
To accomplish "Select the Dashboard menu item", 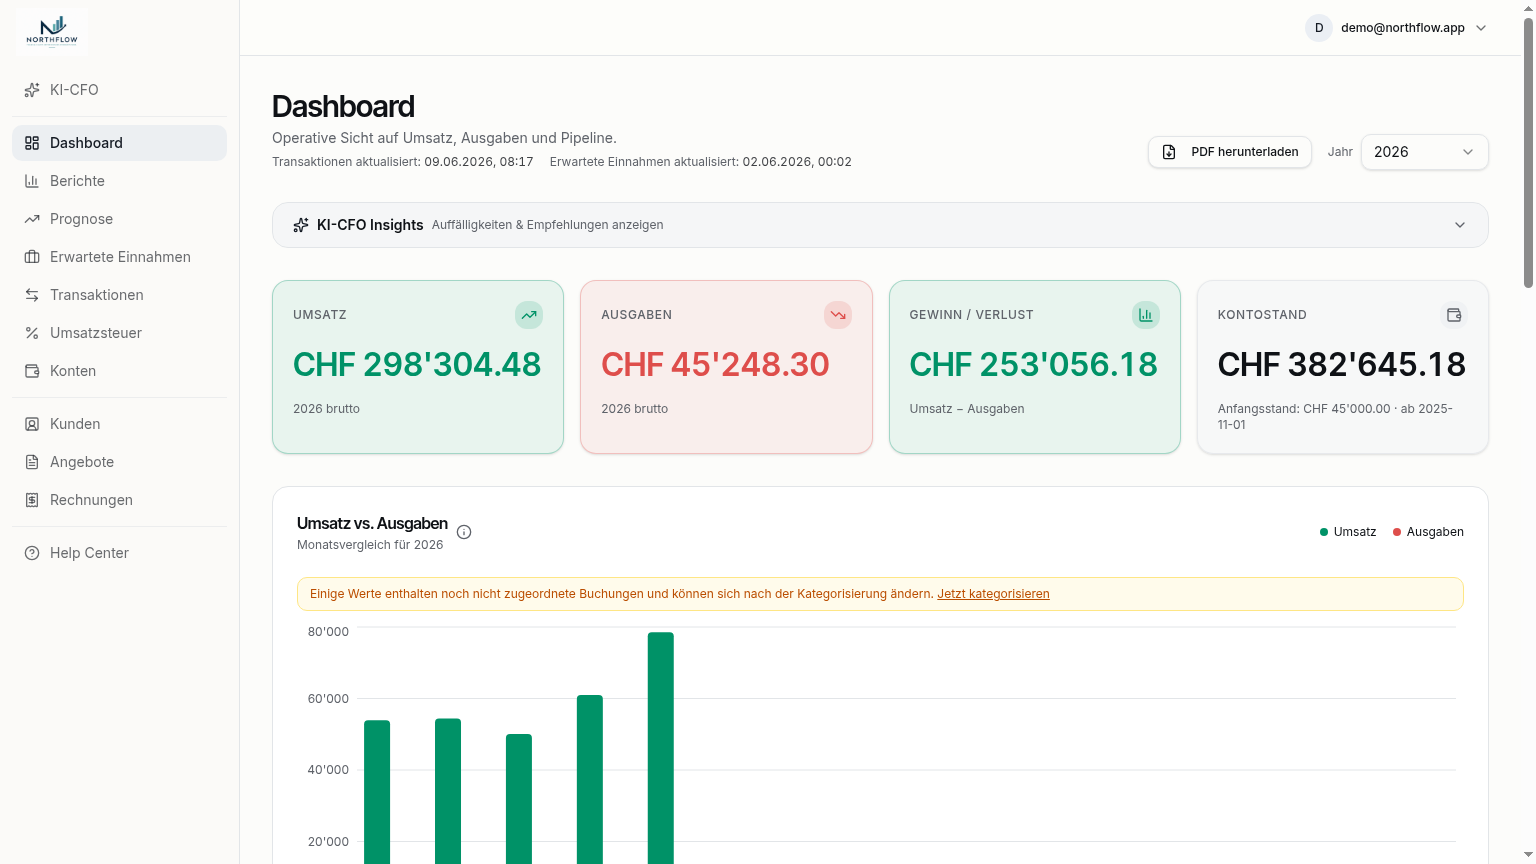I will click(119, 143).
